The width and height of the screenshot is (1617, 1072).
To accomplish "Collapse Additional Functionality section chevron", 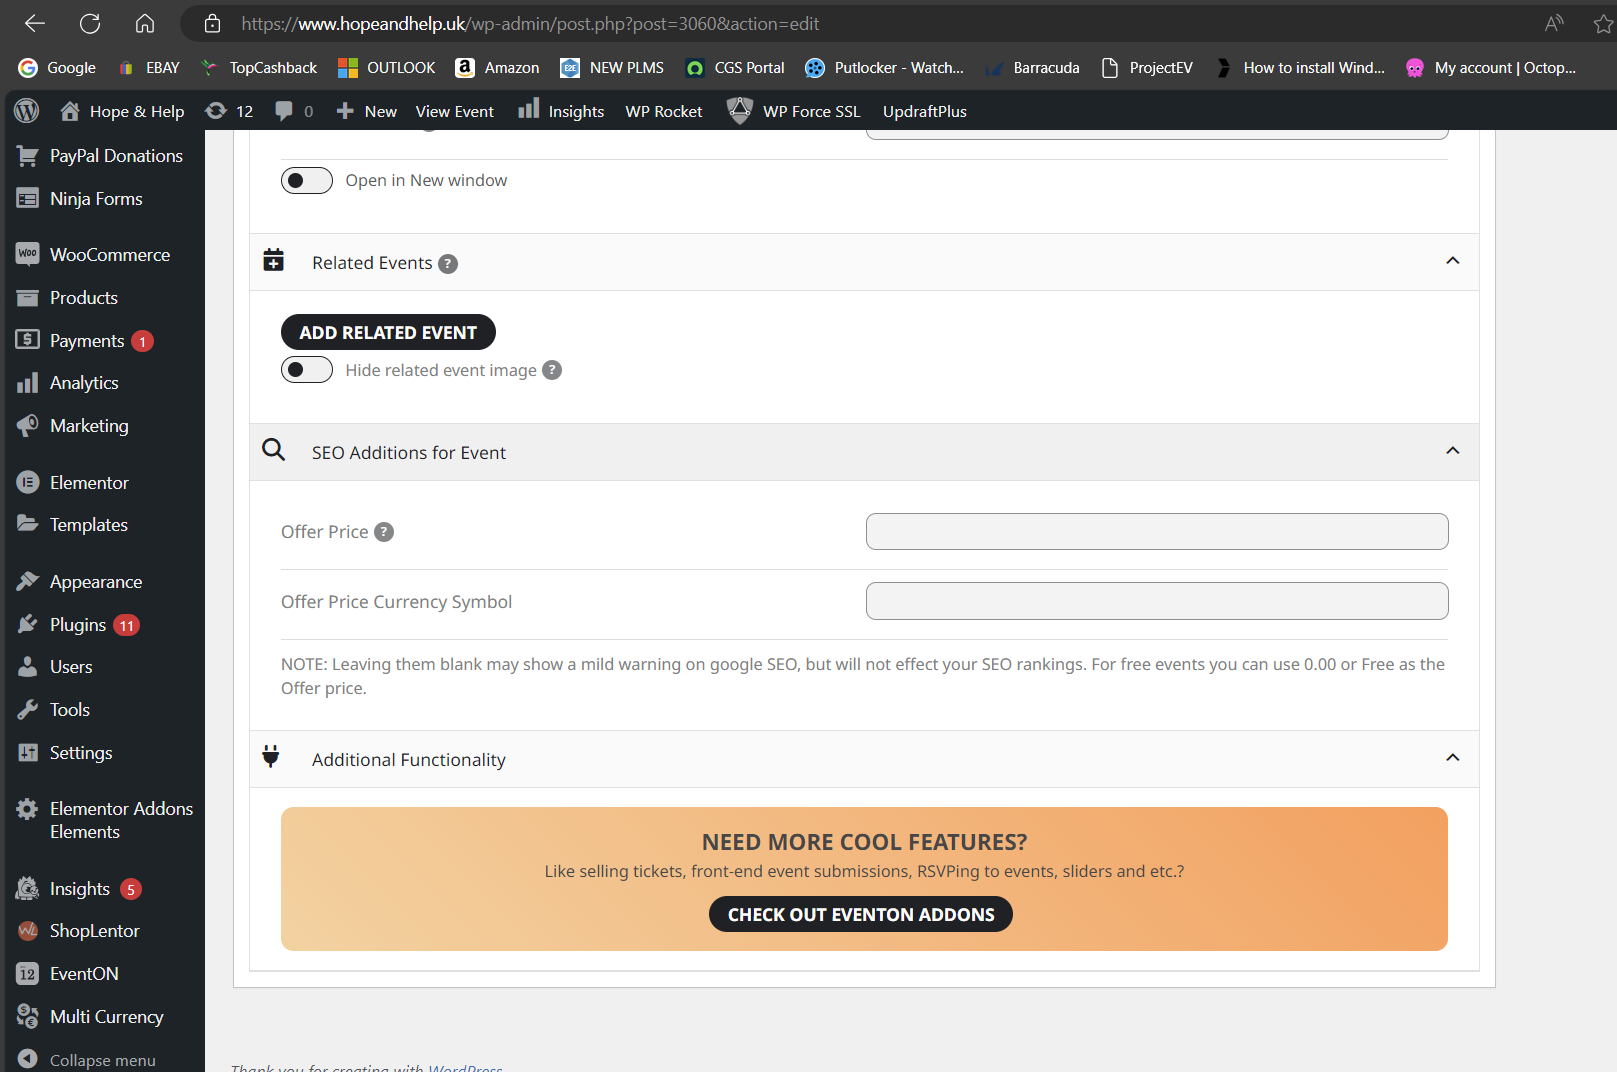I will (1453, 758).
